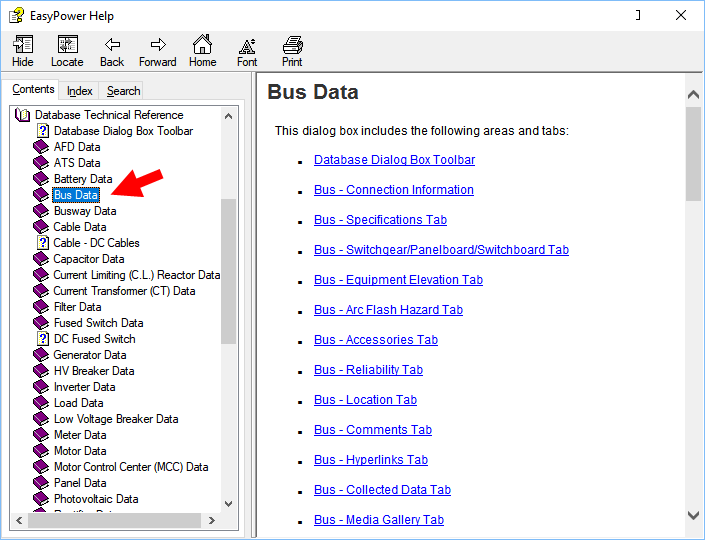This screenshot has width=705, height=540.
Task: Open the Bus - Specifications Tab link
Action: [380, 220]
